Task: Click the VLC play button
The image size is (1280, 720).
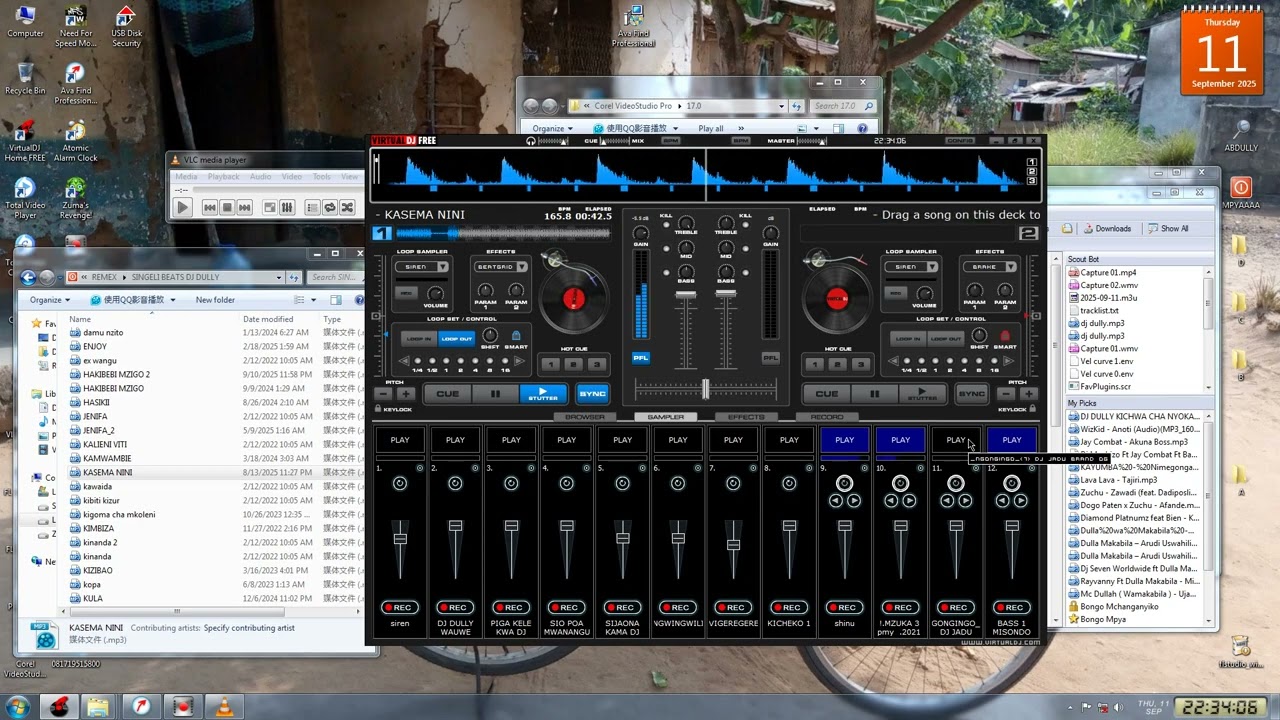Action: coord(182,207)
